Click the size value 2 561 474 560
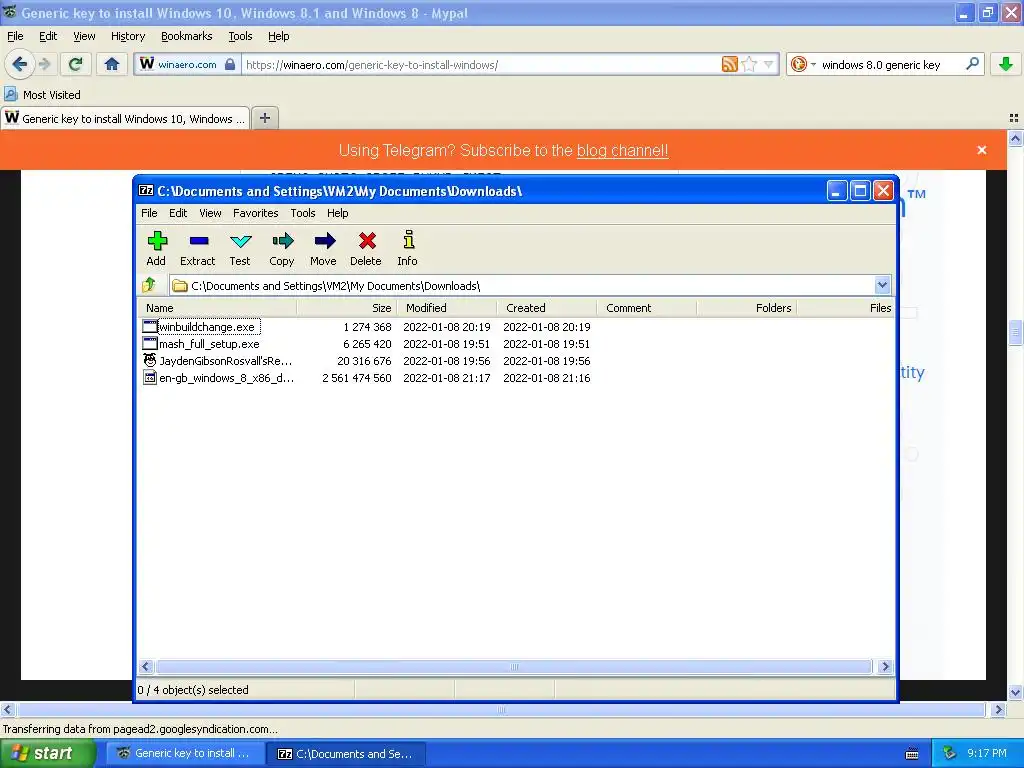The image size is (1024, 768). point(357,377)
